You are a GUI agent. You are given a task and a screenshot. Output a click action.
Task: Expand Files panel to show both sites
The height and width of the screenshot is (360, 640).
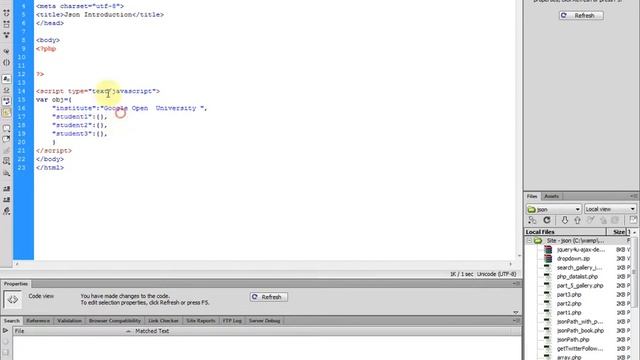[633, 220]
